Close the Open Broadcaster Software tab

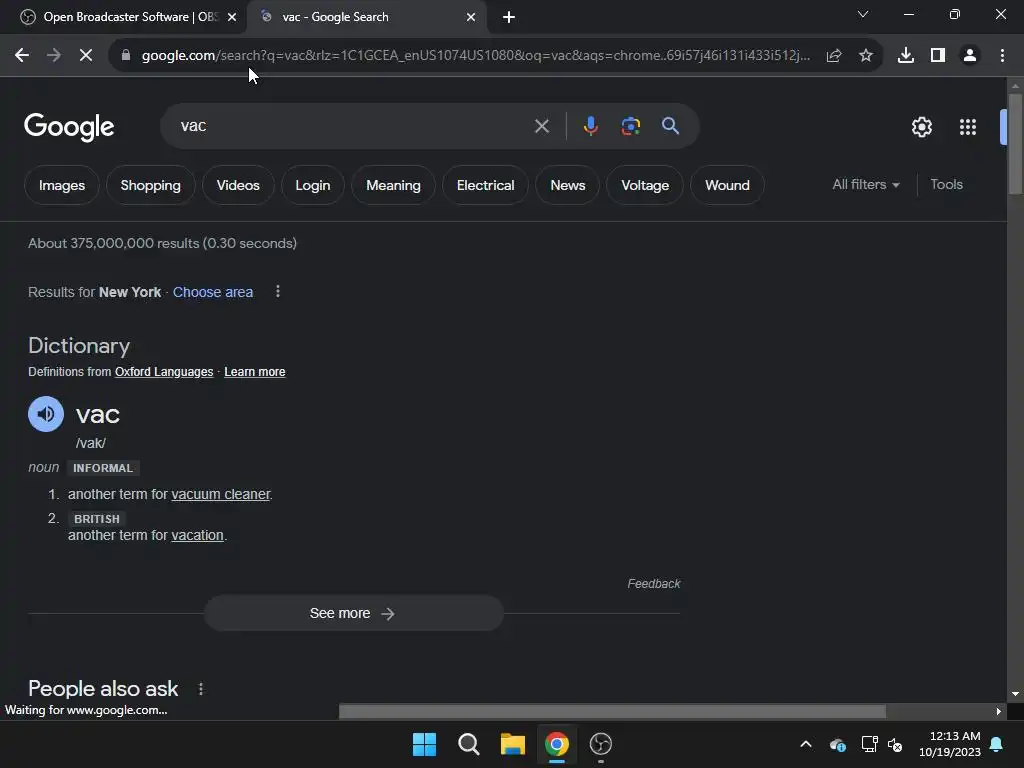232,17
